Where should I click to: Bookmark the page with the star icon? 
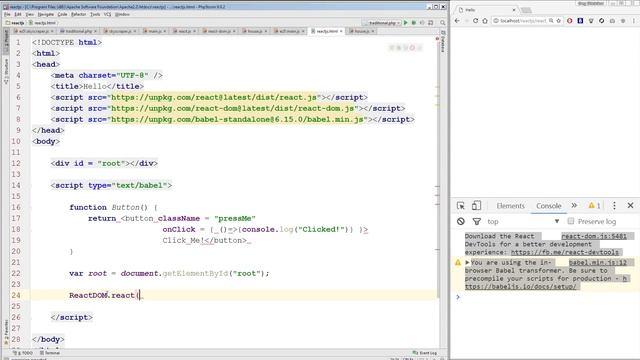point(558,20)
